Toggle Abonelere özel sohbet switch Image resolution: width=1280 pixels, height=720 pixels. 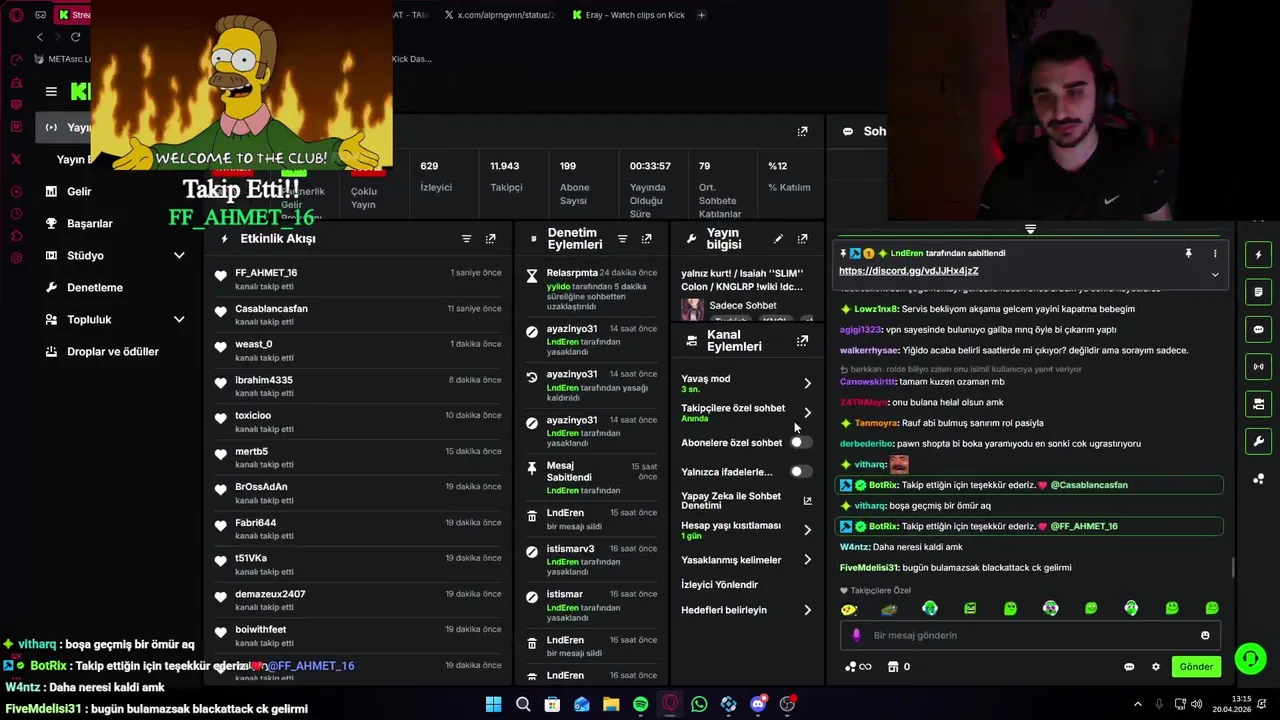tap(801, 442)
